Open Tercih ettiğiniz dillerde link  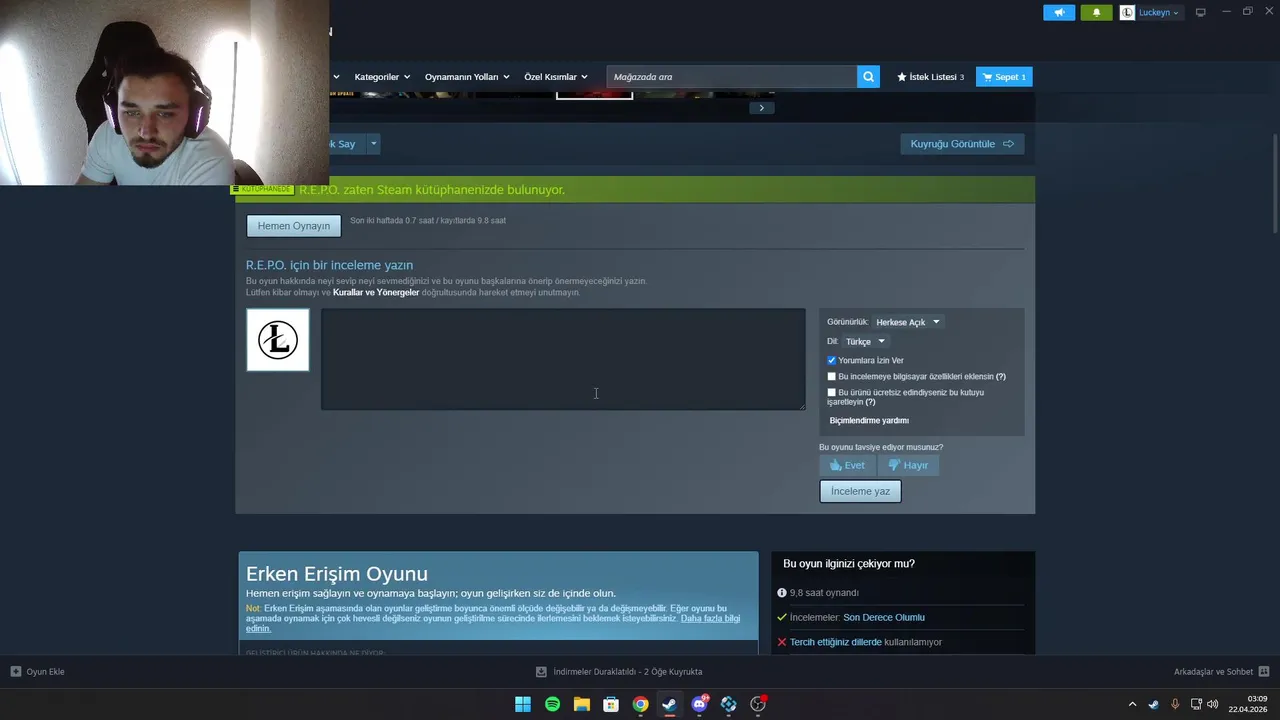click(x=836, y=642)
